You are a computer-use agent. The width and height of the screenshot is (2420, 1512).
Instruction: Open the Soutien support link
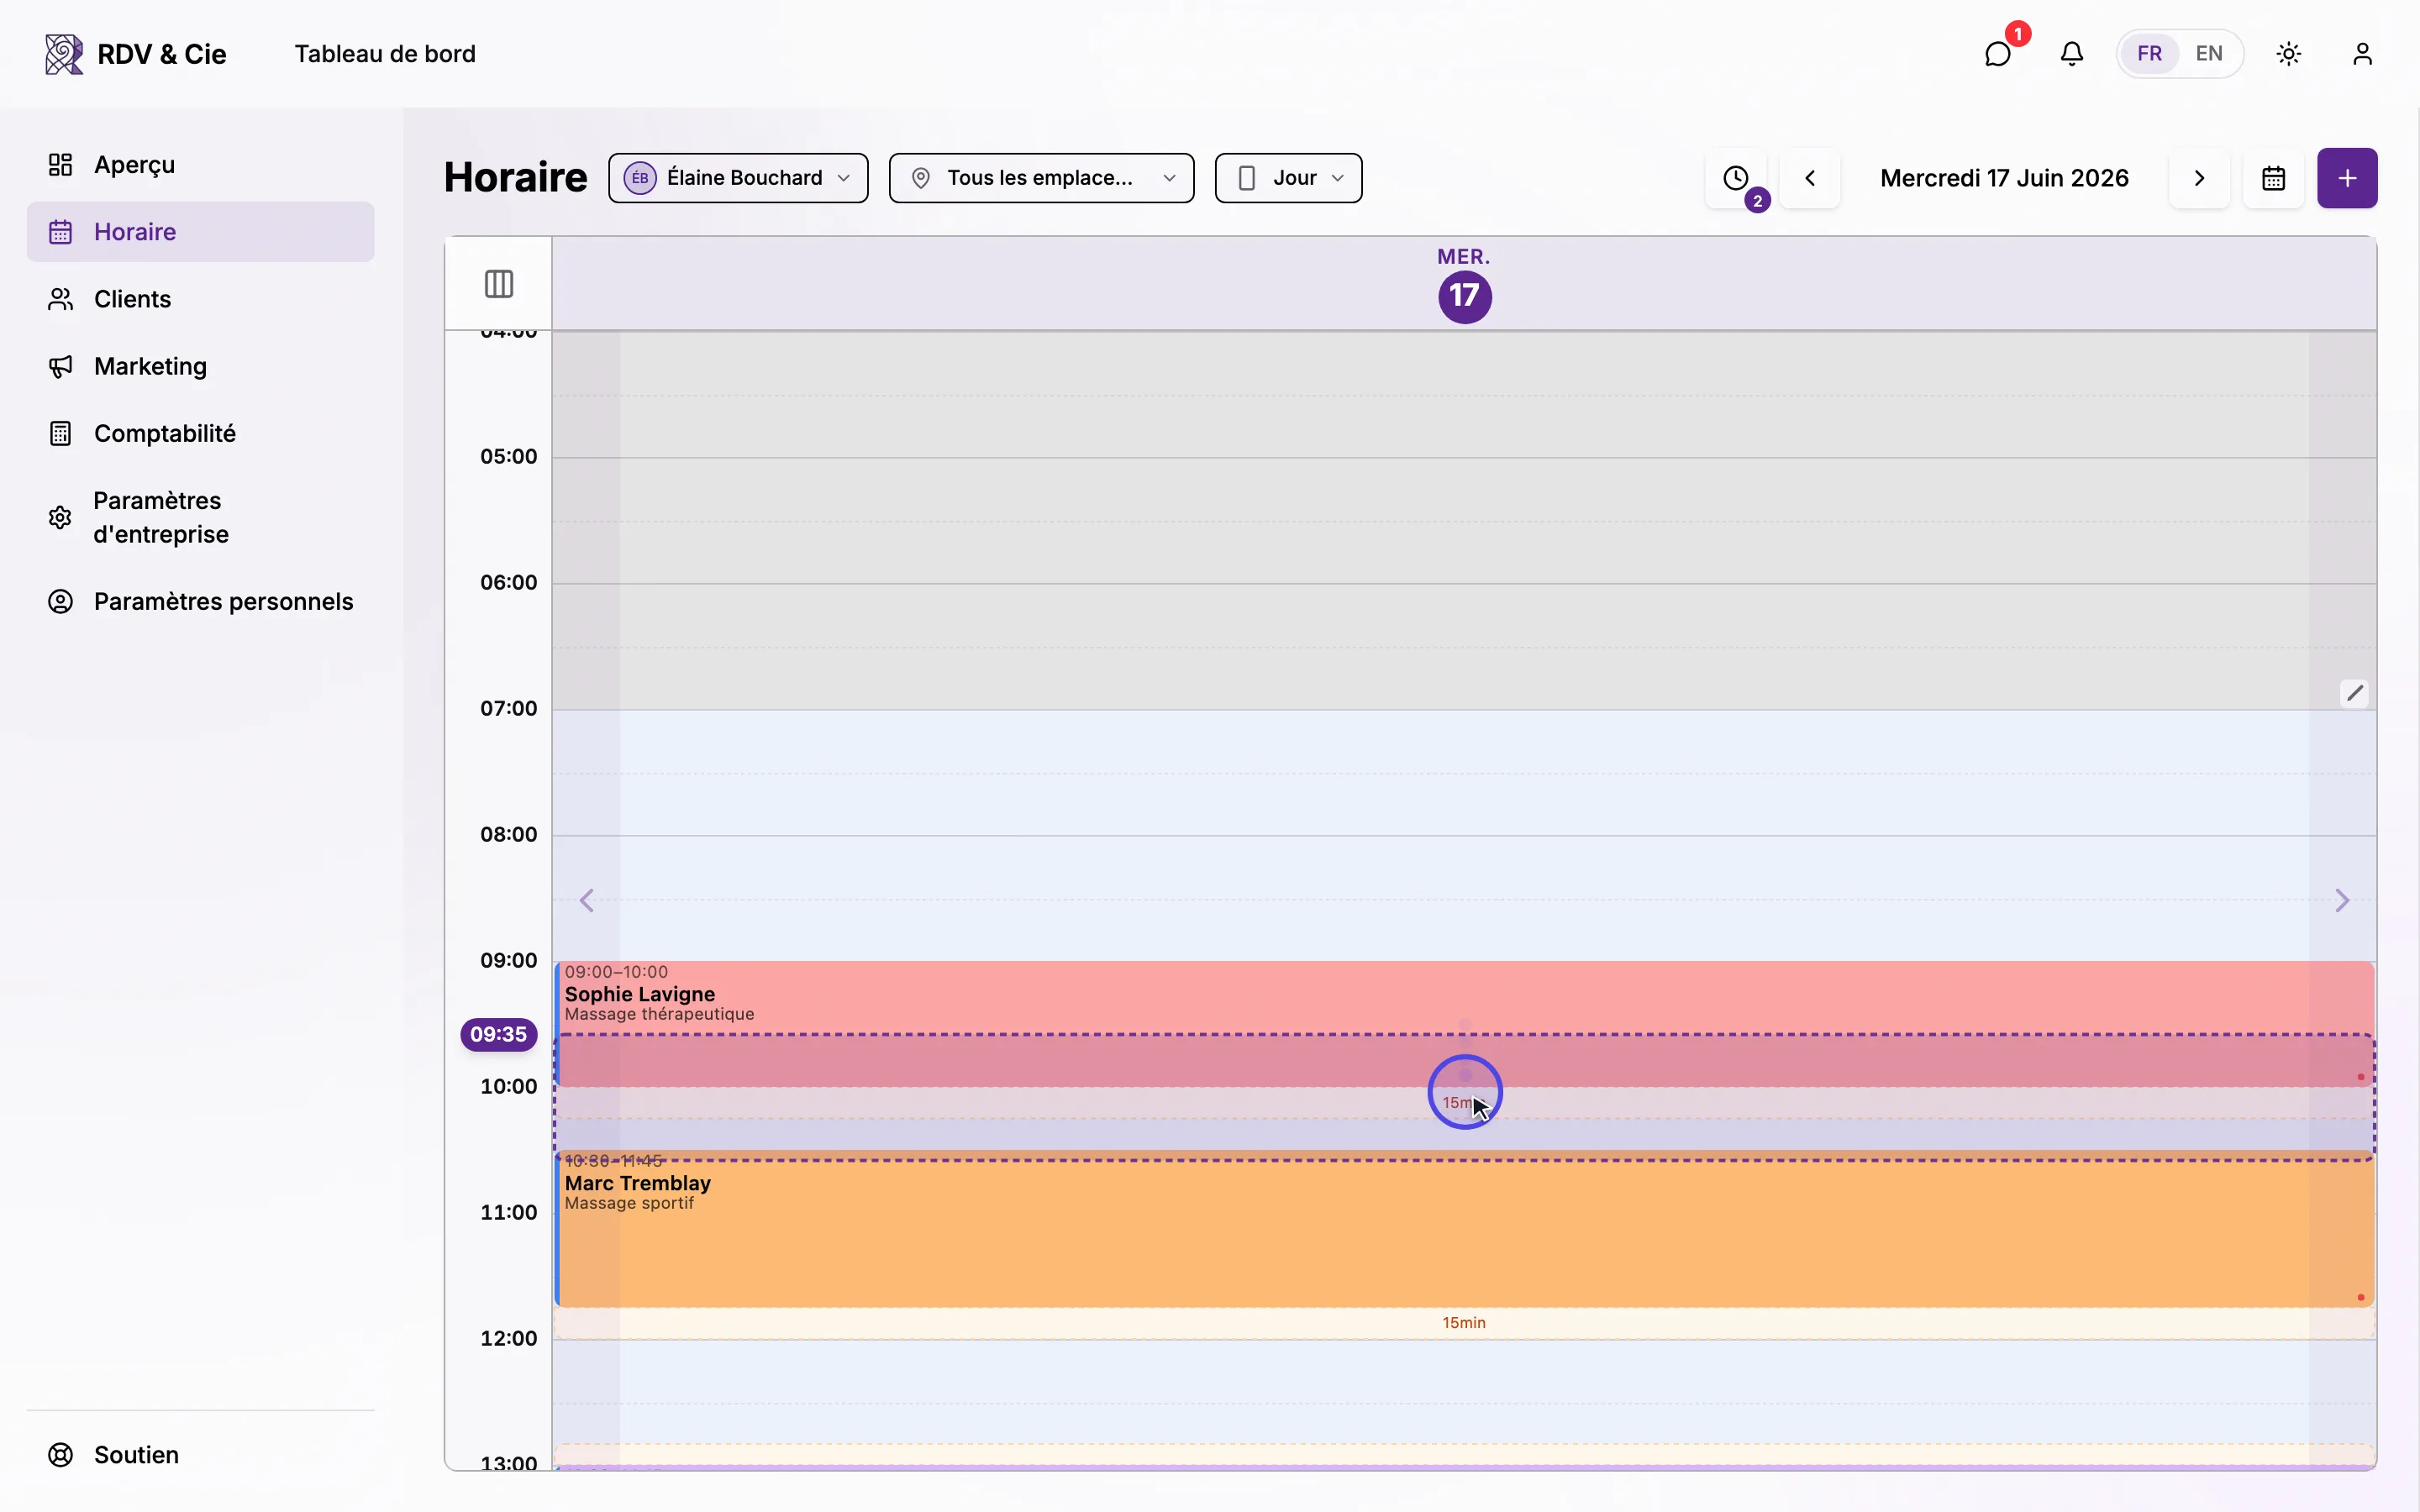coord(200,1455)
